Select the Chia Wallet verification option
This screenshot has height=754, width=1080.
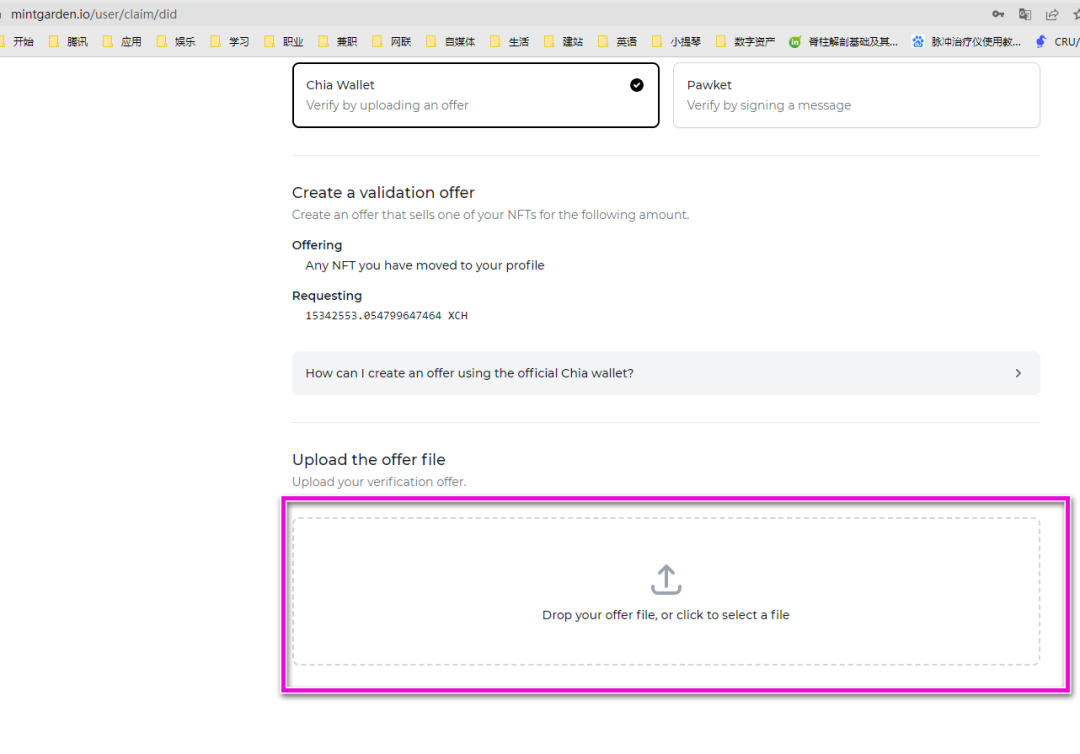pyautogui.click(x=475, y=95)
